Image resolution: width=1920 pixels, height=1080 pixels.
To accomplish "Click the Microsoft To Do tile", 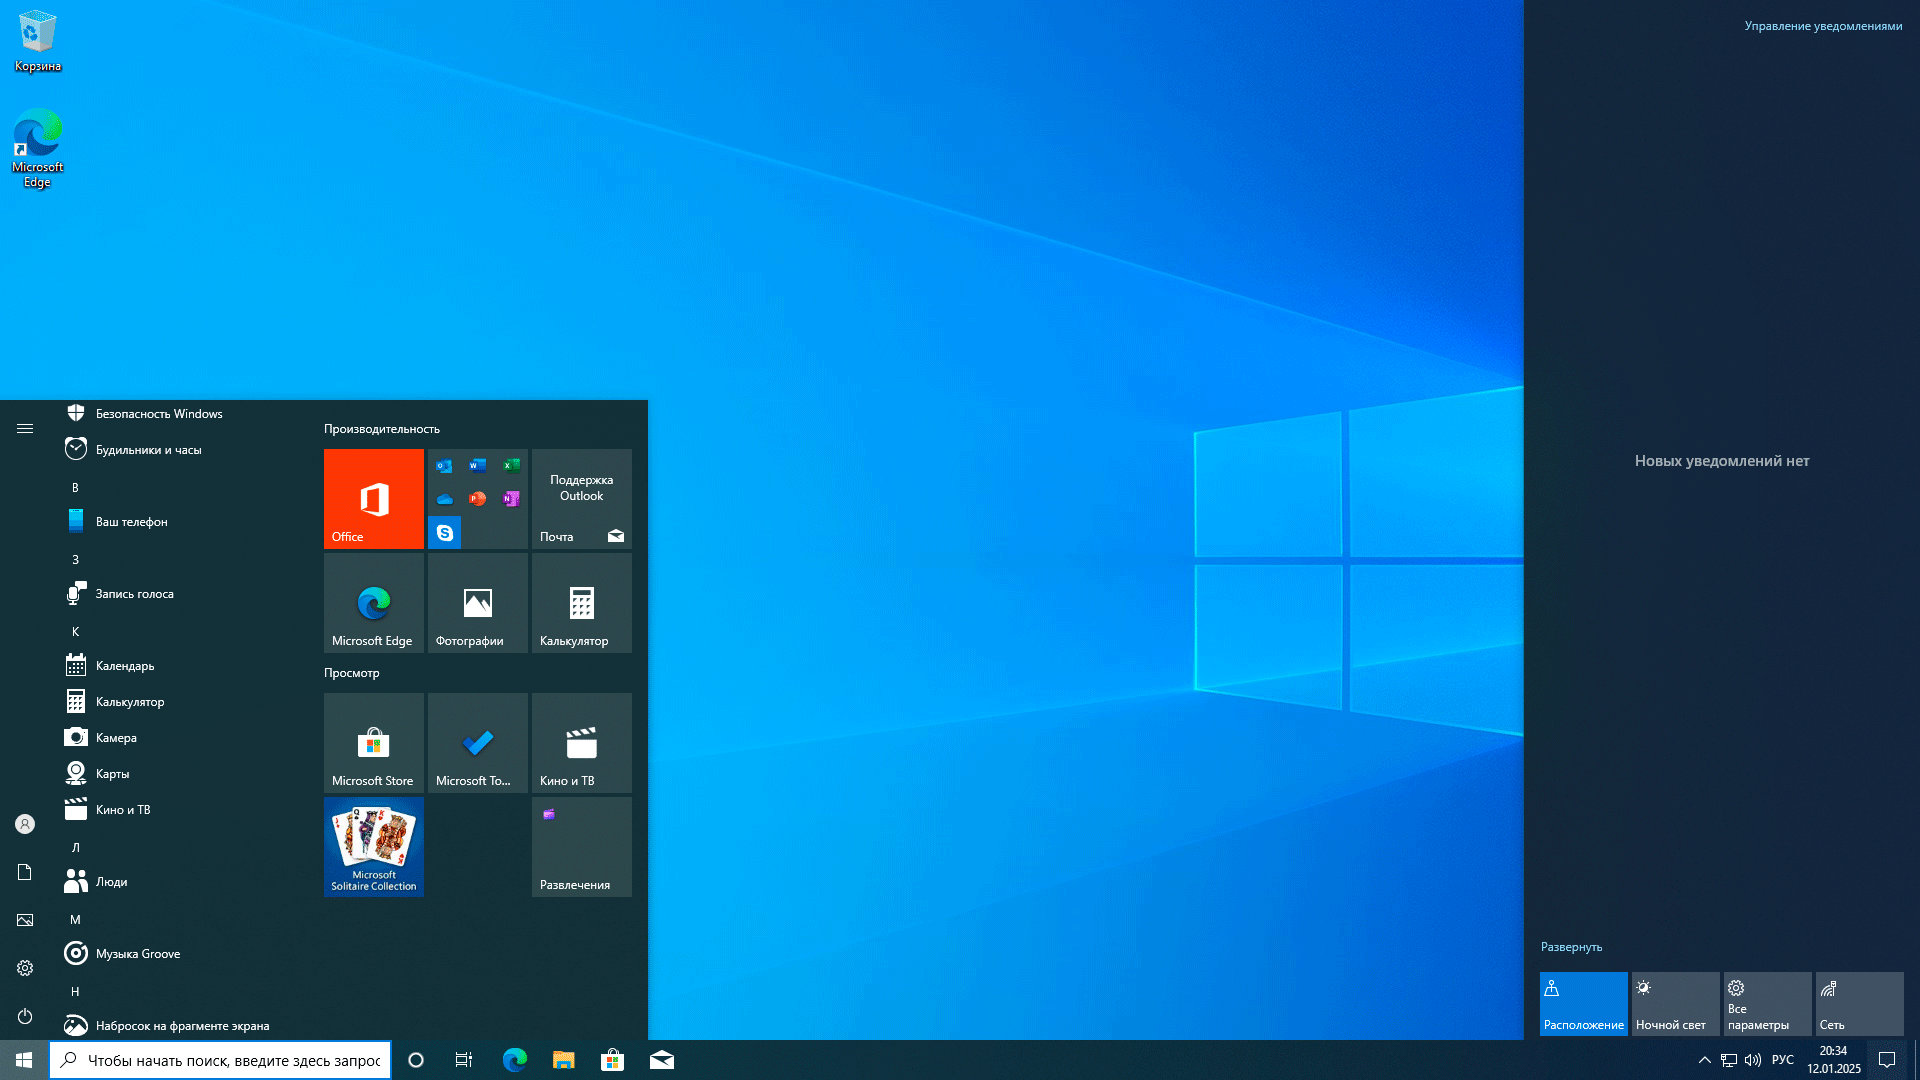I will click(x=477, y=742).
